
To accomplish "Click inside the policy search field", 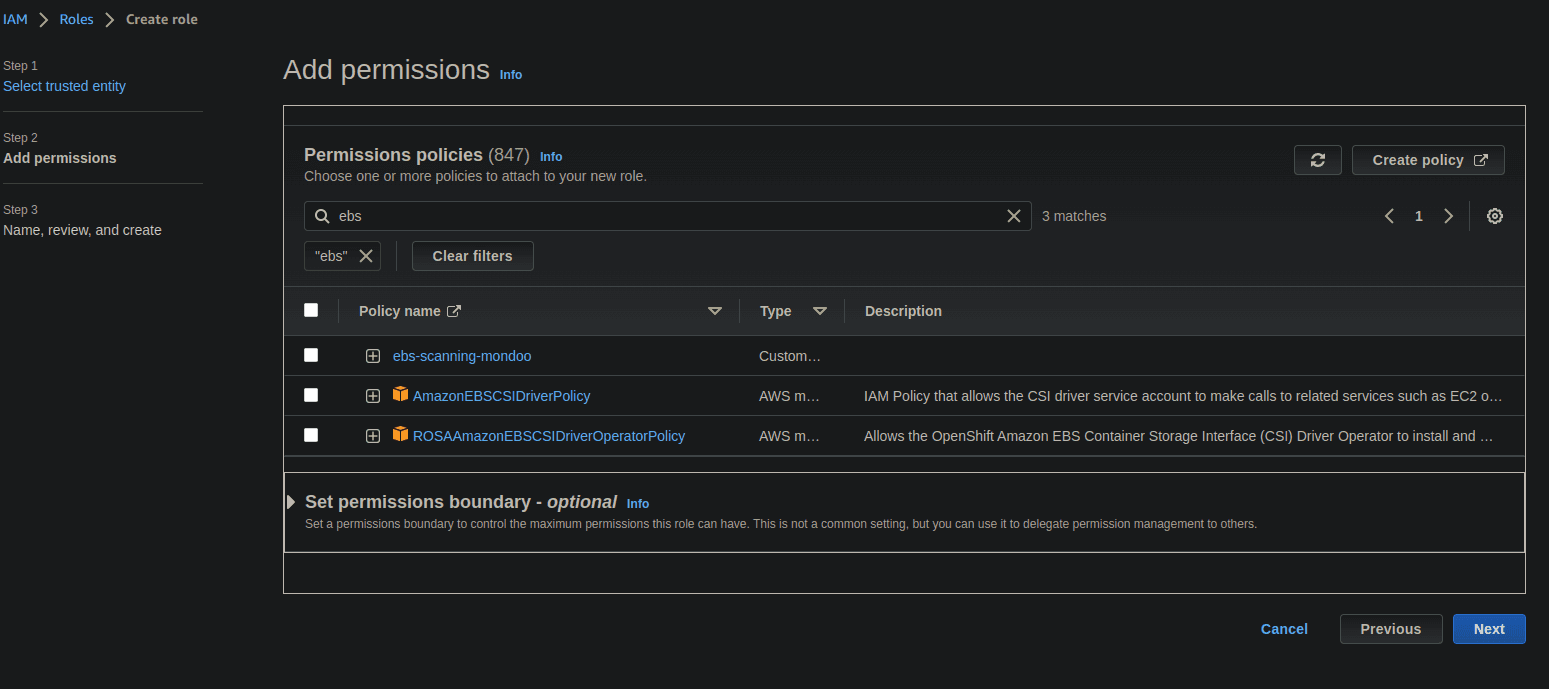I will (x=660, y=215).
